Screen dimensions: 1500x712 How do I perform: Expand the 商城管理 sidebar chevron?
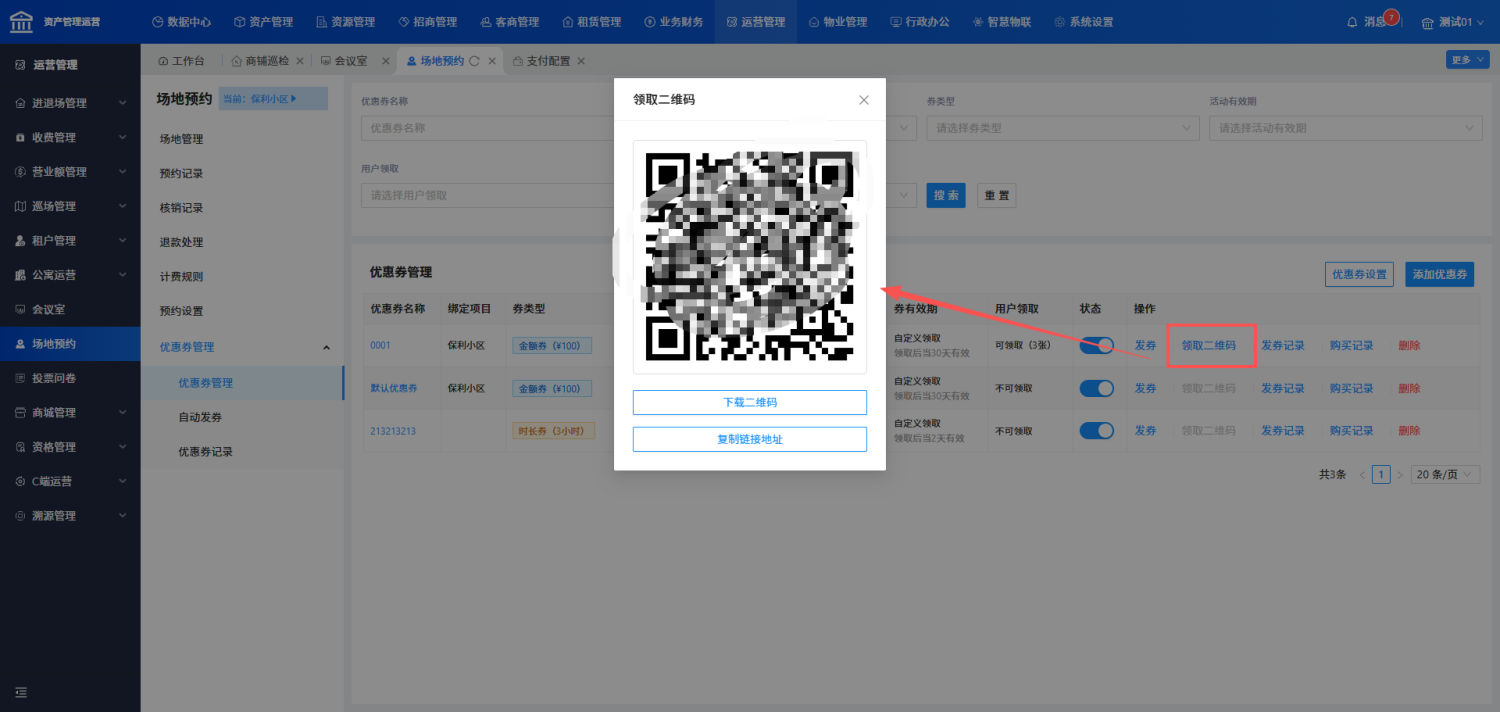pos(122,413)
